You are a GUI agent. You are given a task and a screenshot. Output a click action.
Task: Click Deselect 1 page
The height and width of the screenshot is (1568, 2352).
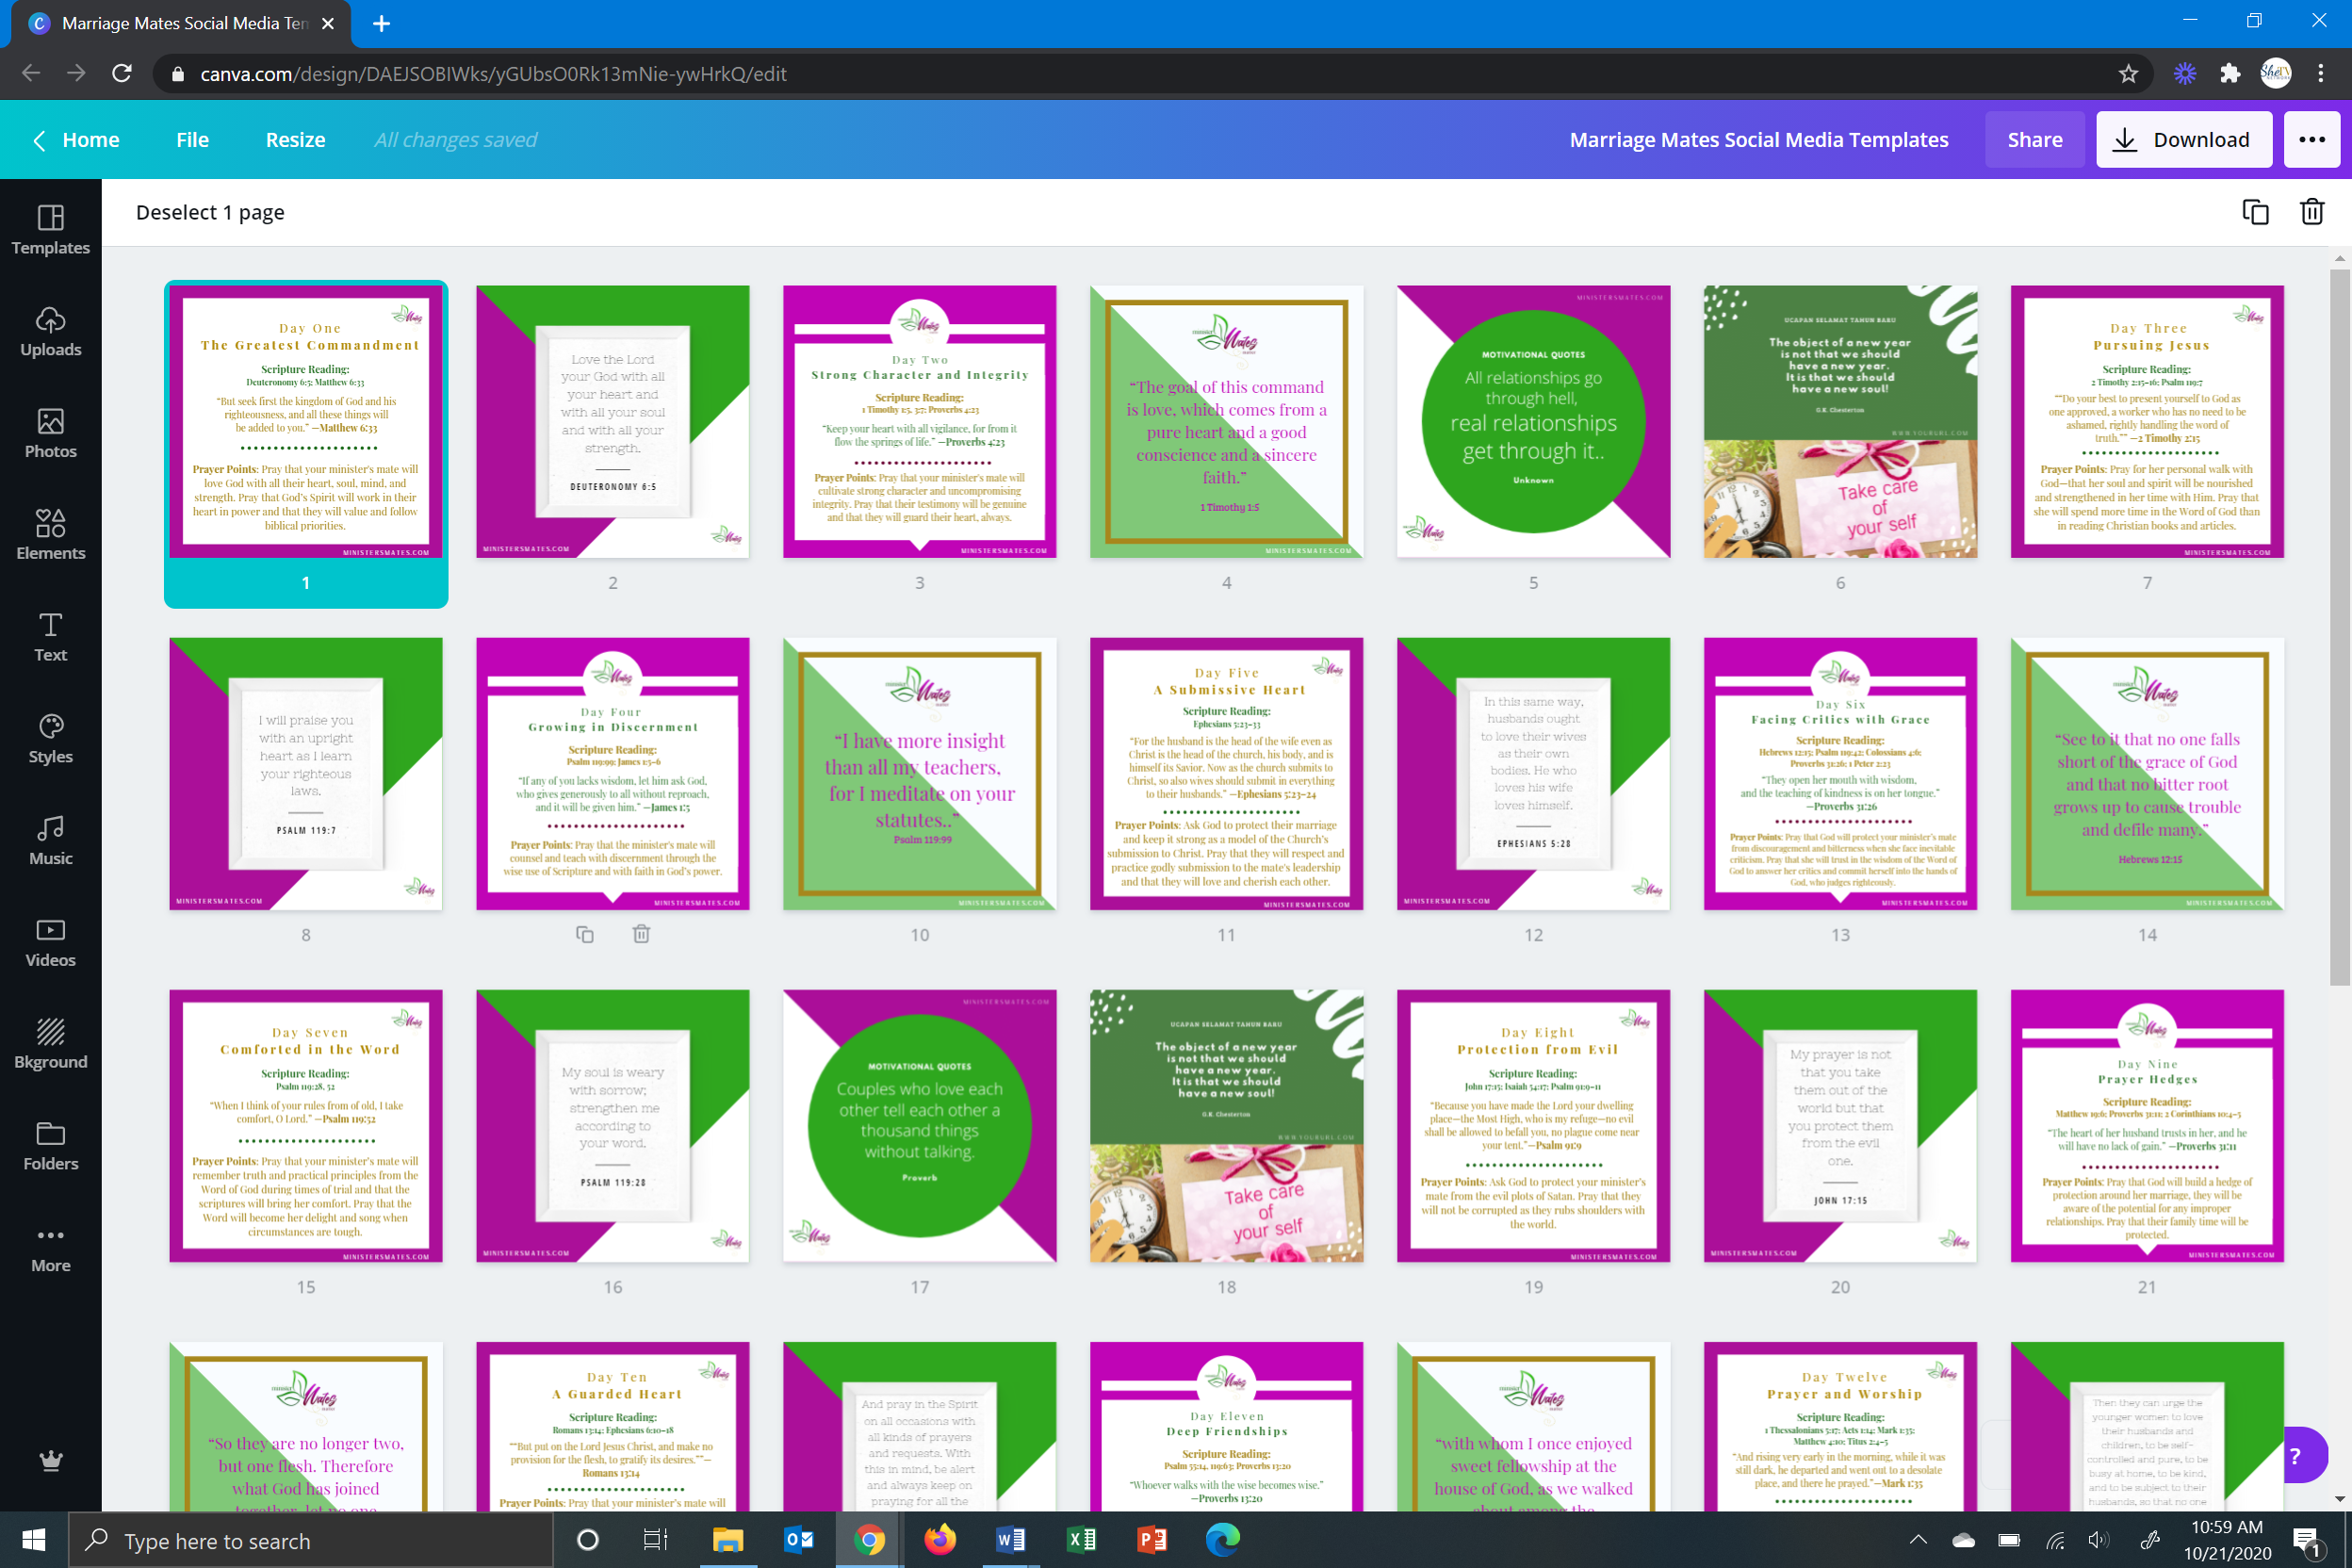tap(210, 212)
